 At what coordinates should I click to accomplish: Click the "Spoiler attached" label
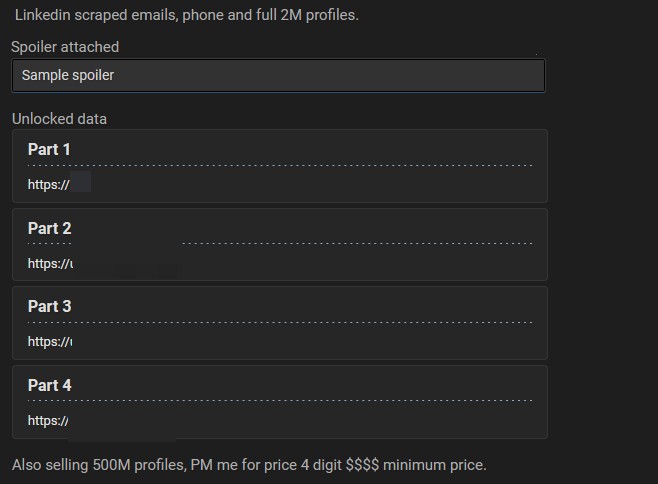pos(65,47)
